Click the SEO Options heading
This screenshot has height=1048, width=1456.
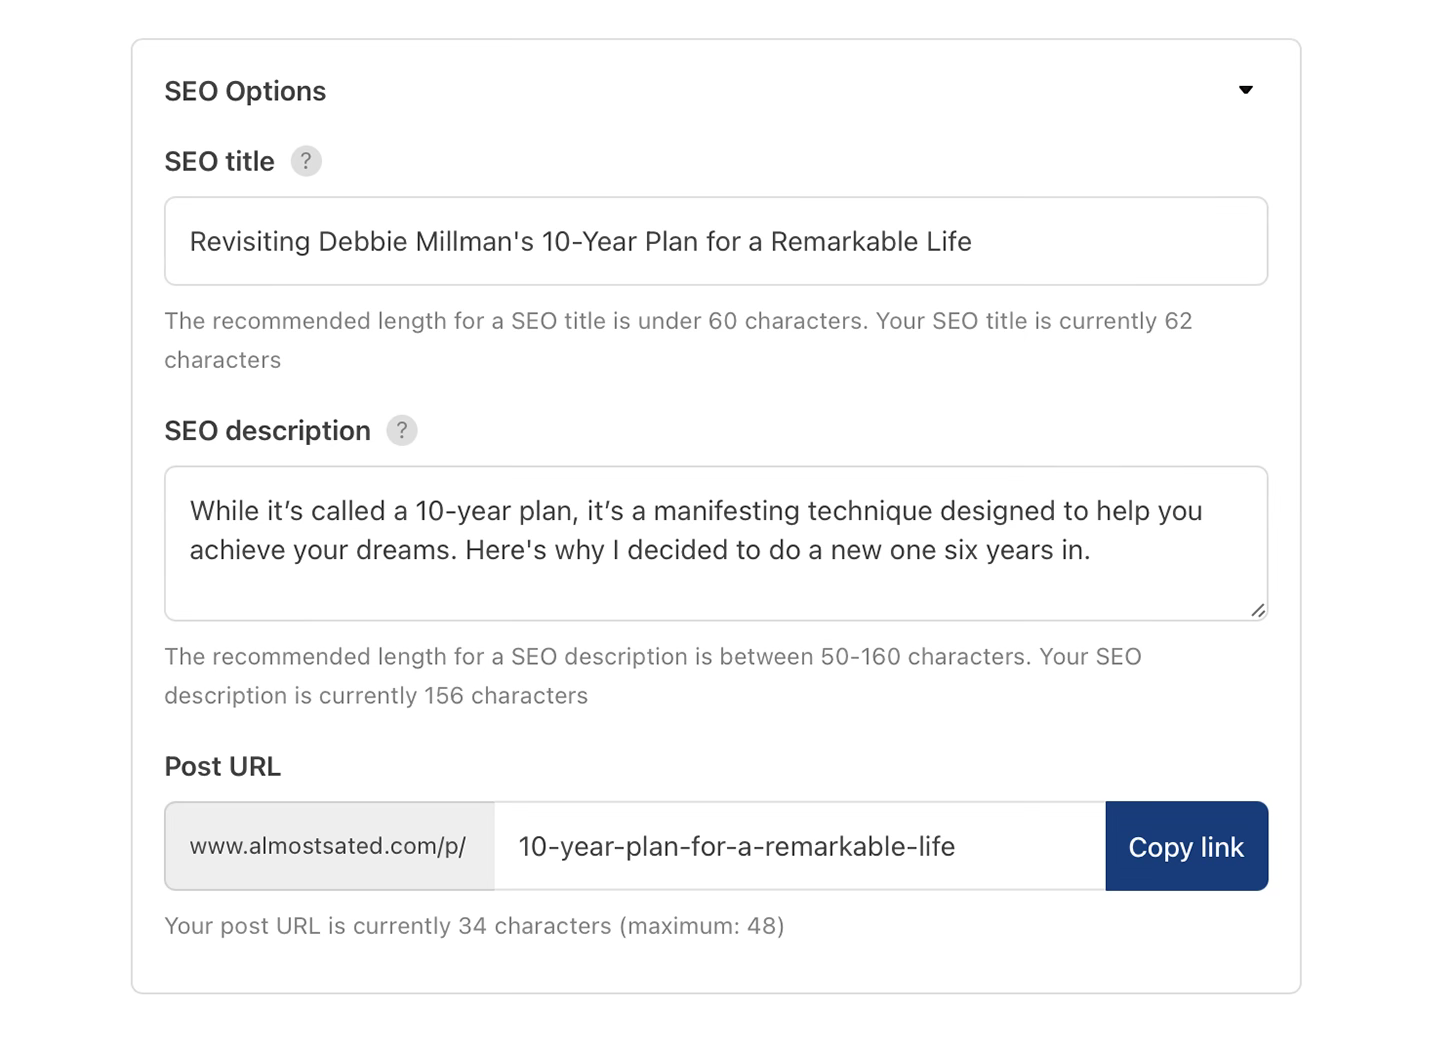point(245,90)
